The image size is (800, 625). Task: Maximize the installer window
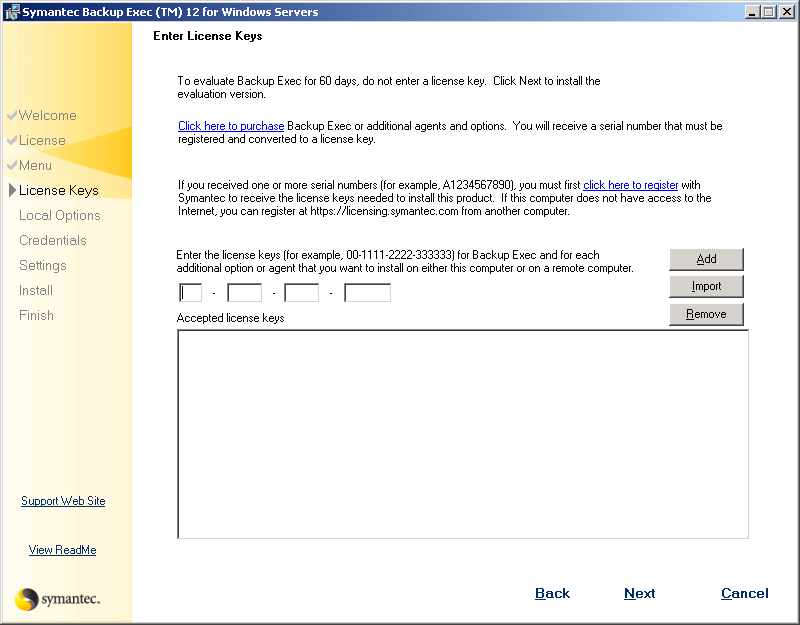768,11
